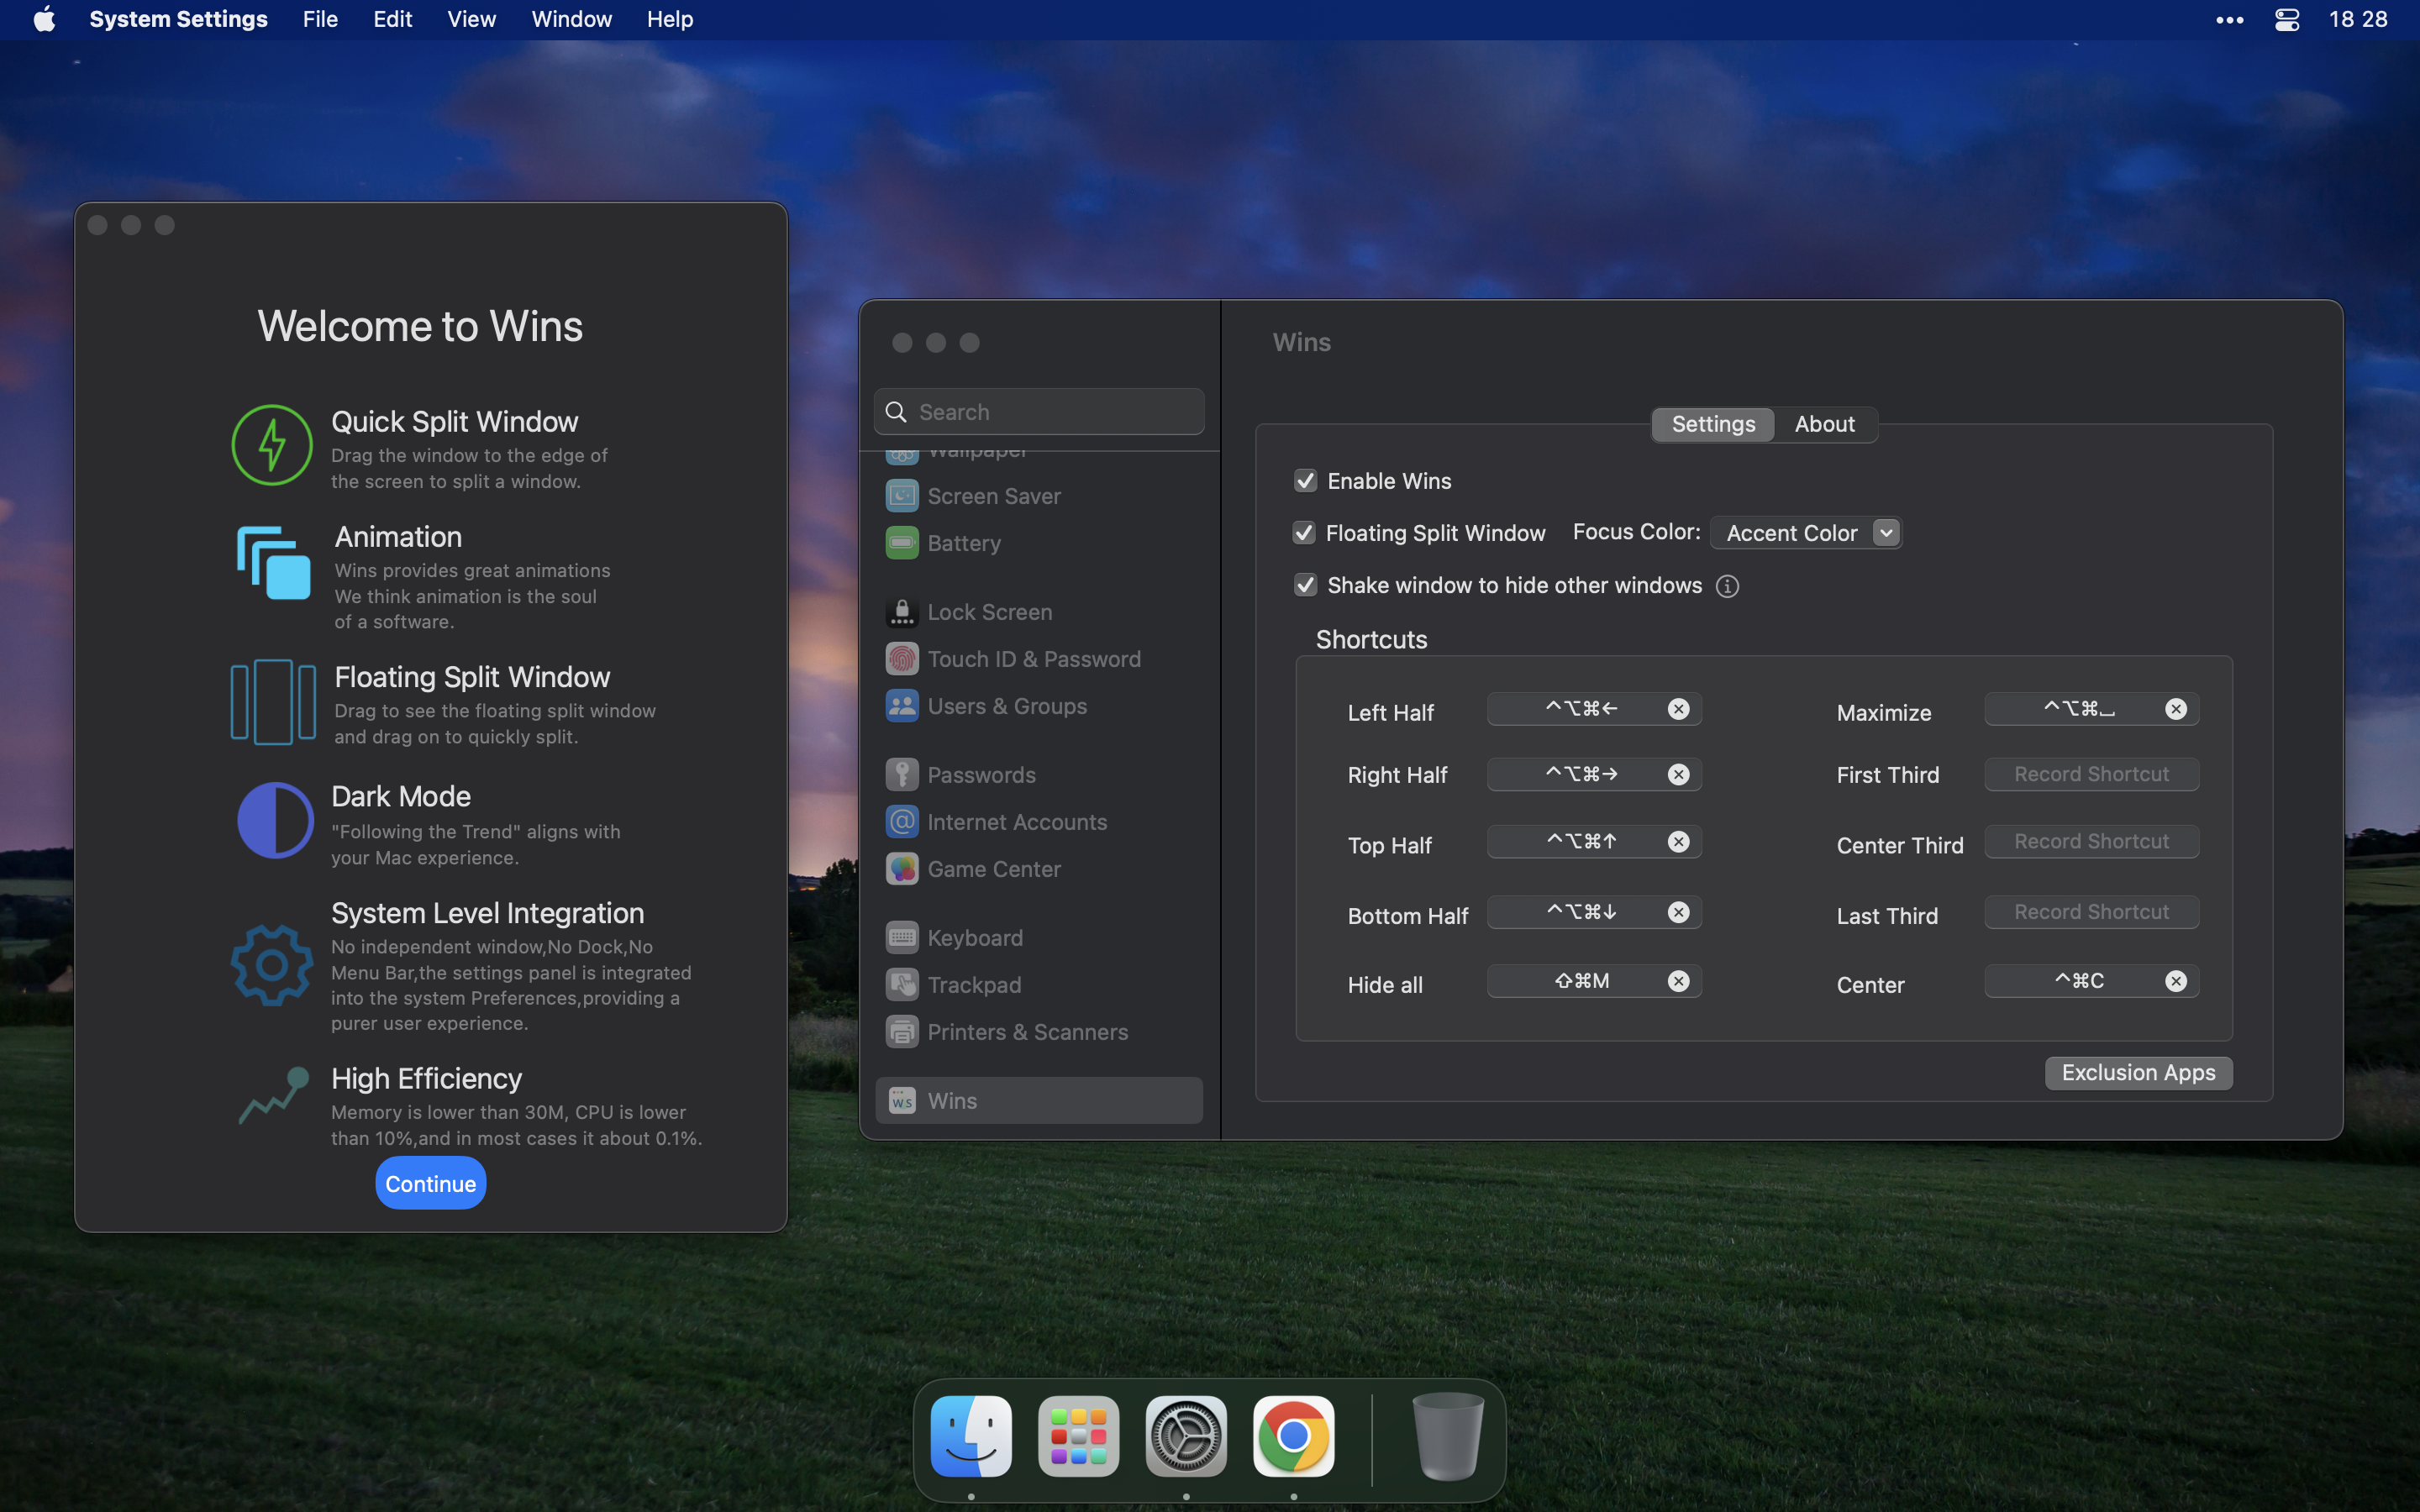Open Exclusion Apps list
2420x1512 pixels.
click(2138, 1072)
